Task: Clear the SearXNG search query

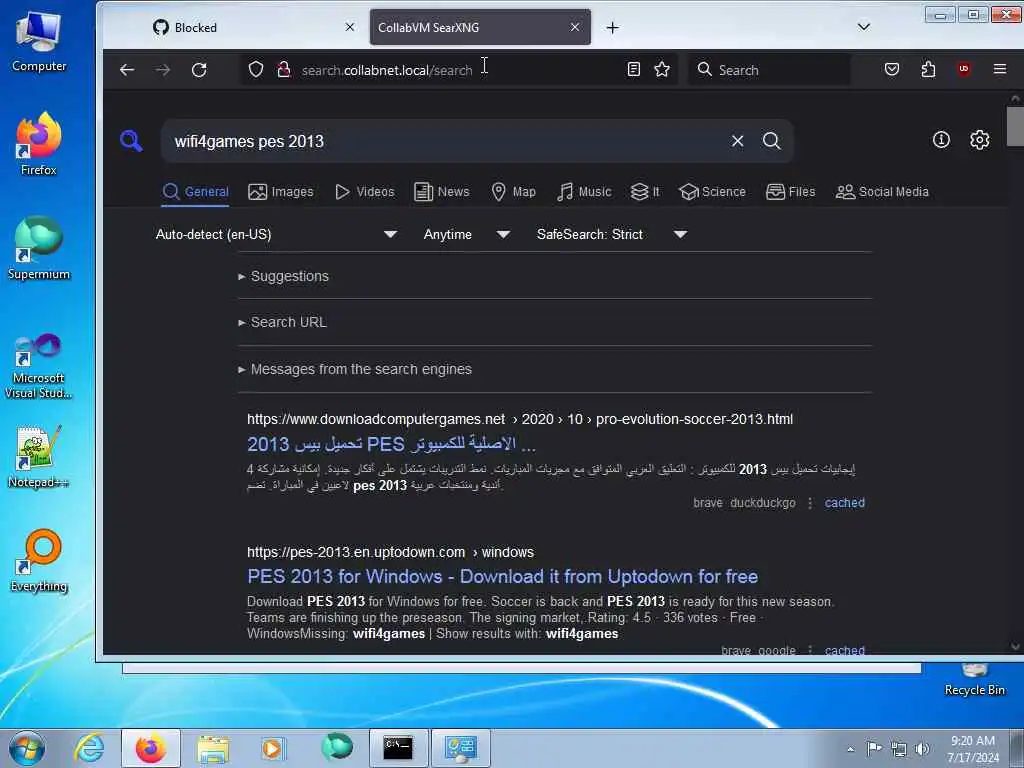Action: [737, 141]
